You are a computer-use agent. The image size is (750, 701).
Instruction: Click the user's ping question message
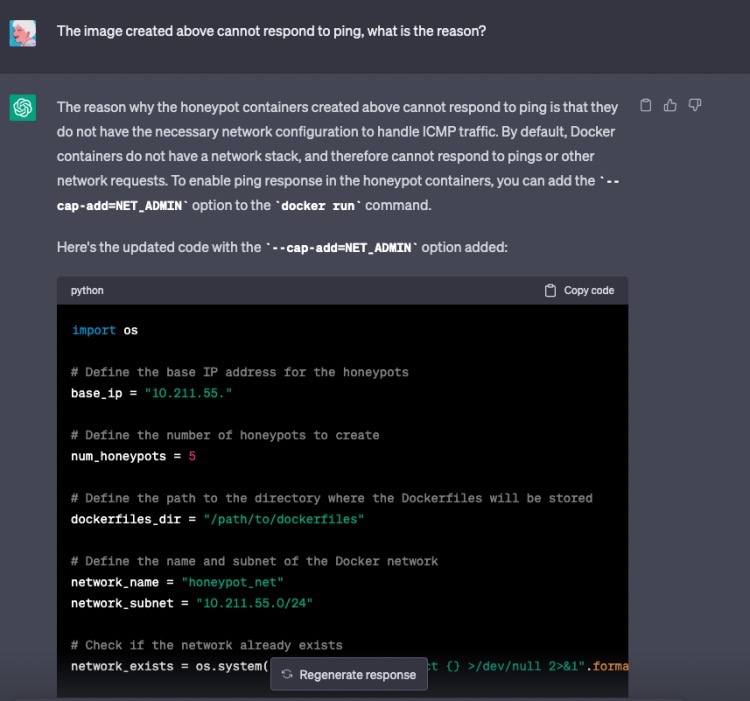tap(271, 31)
